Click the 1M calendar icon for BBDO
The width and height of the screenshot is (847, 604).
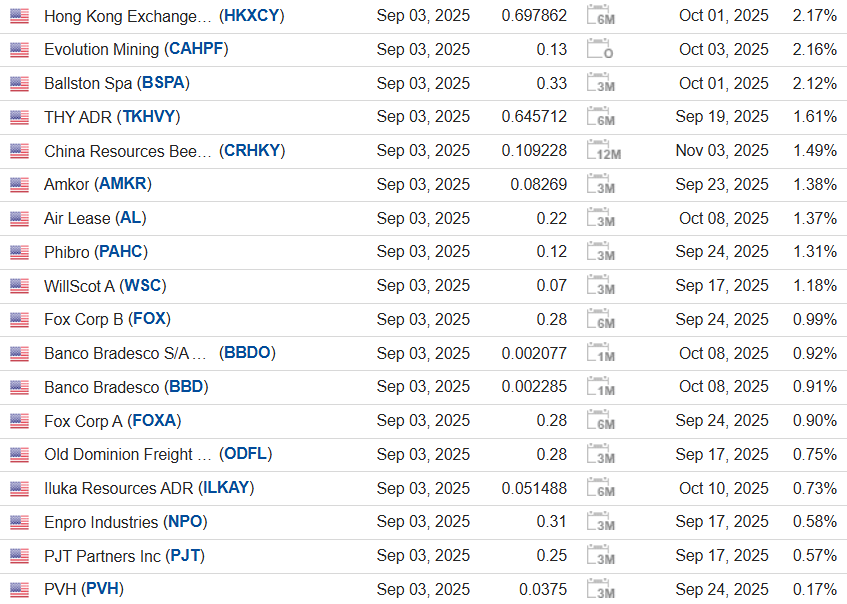(601, 353)
